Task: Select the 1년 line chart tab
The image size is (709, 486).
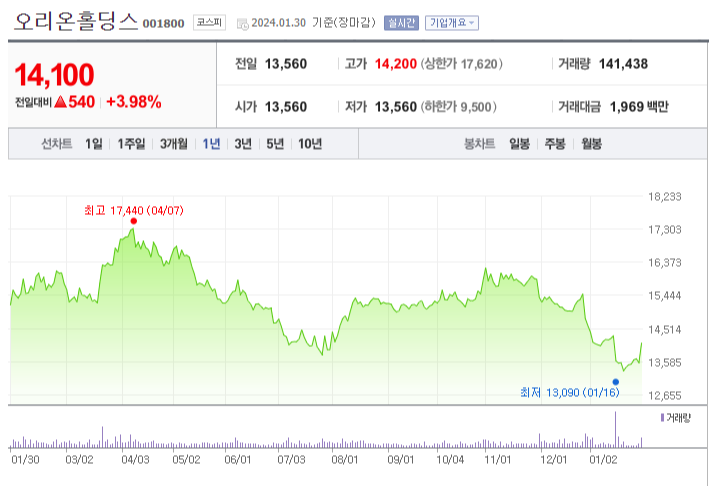Action: 211,144
